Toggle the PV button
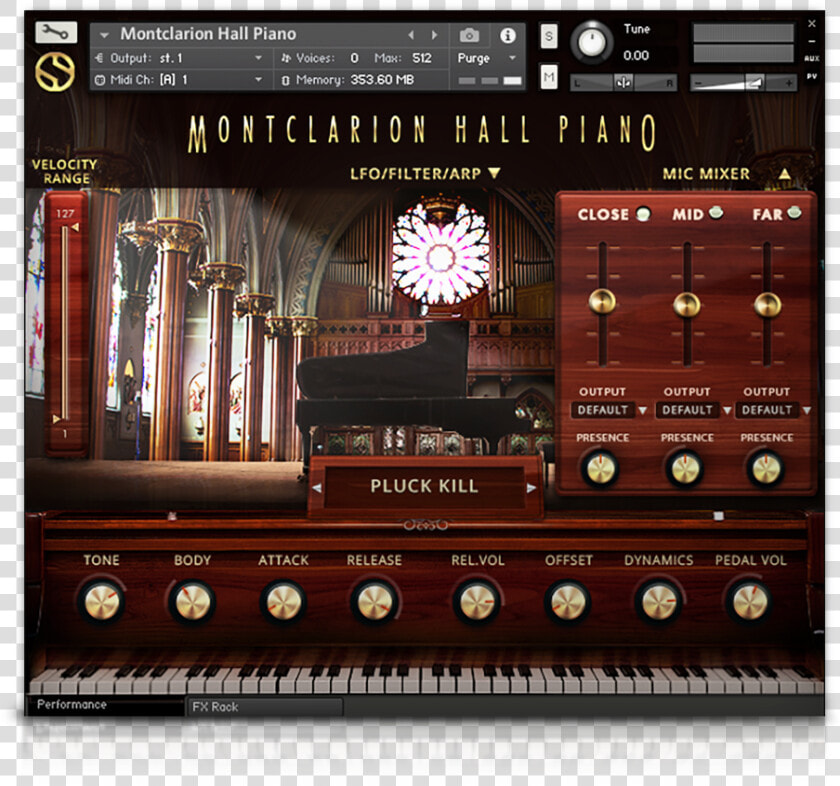Screen dimensions: 840x786 coord(812,77)
